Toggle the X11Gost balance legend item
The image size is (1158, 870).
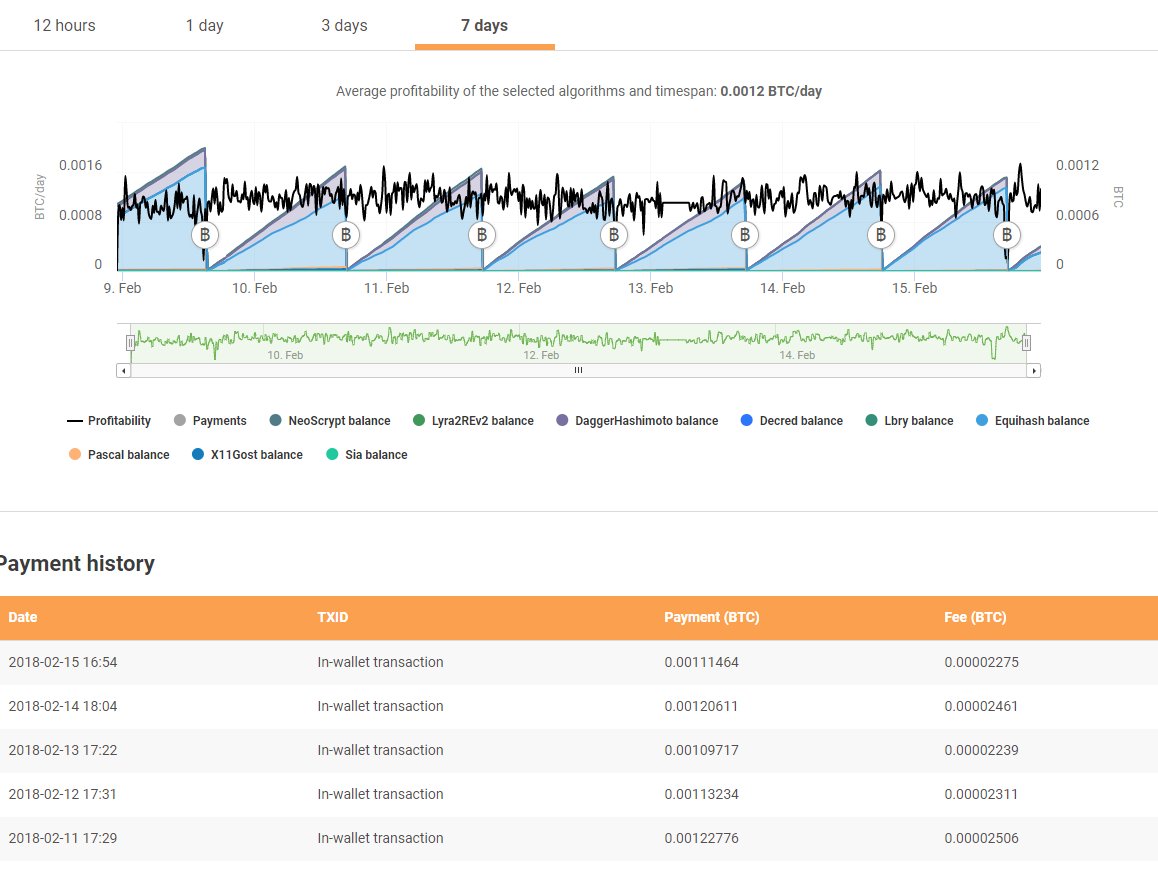click(x=247, y=454)
